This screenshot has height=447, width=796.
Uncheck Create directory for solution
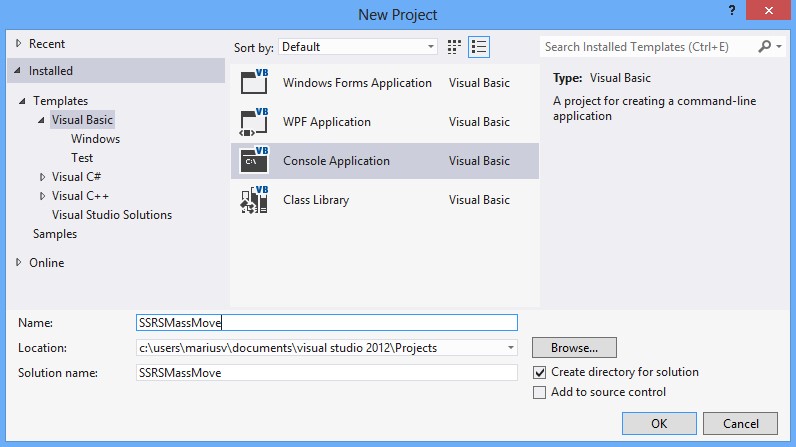540,372
